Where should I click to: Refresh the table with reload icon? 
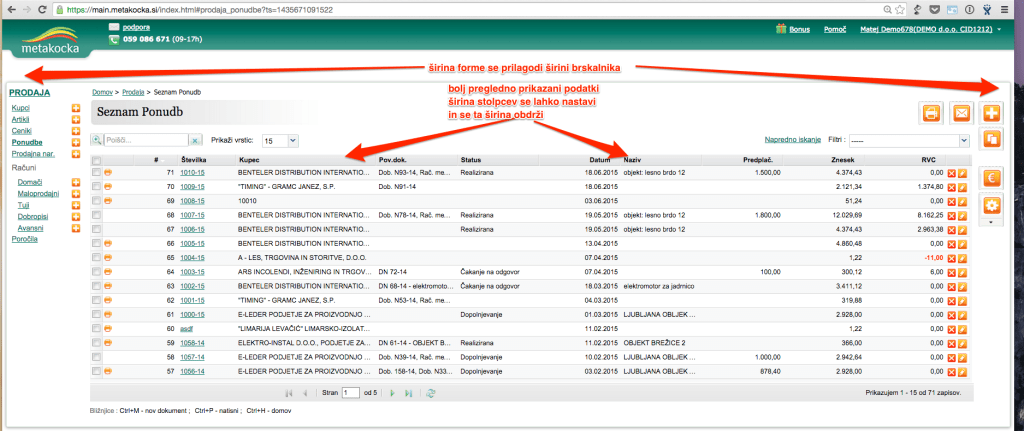coord(430,393)
